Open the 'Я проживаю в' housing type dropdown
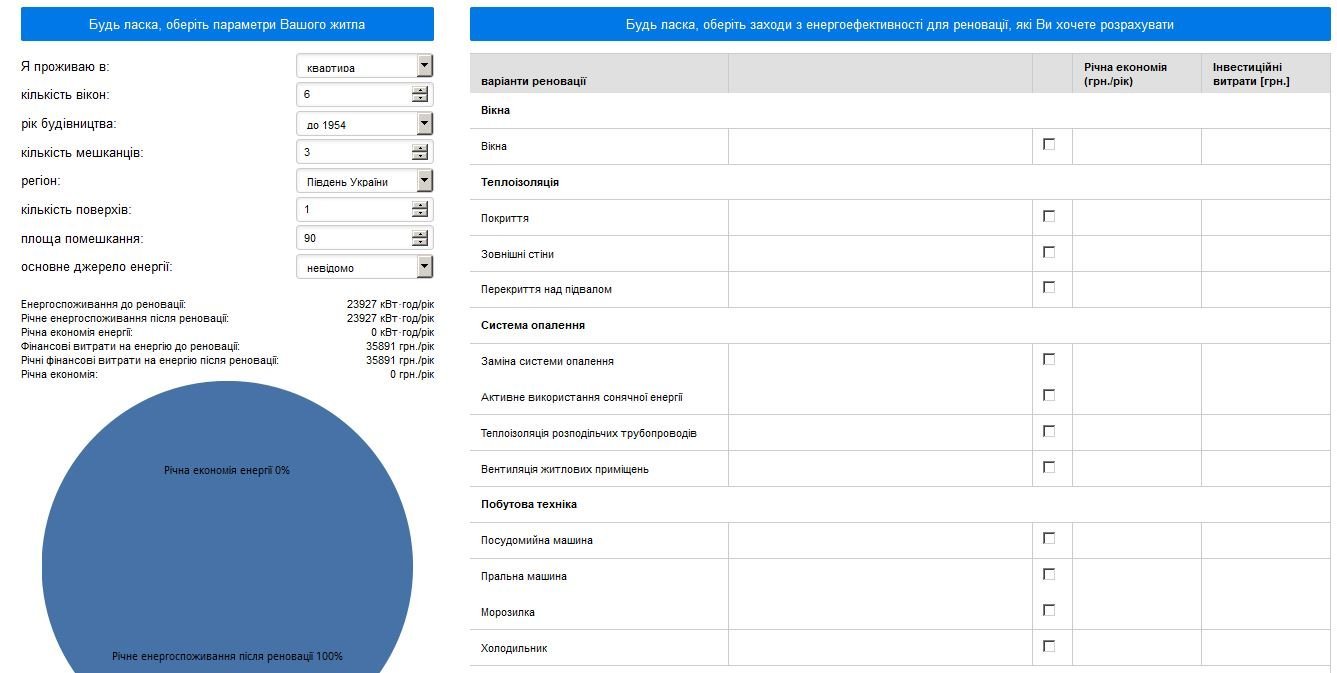Screen dimensions: 1337x673 pos(364,67)
